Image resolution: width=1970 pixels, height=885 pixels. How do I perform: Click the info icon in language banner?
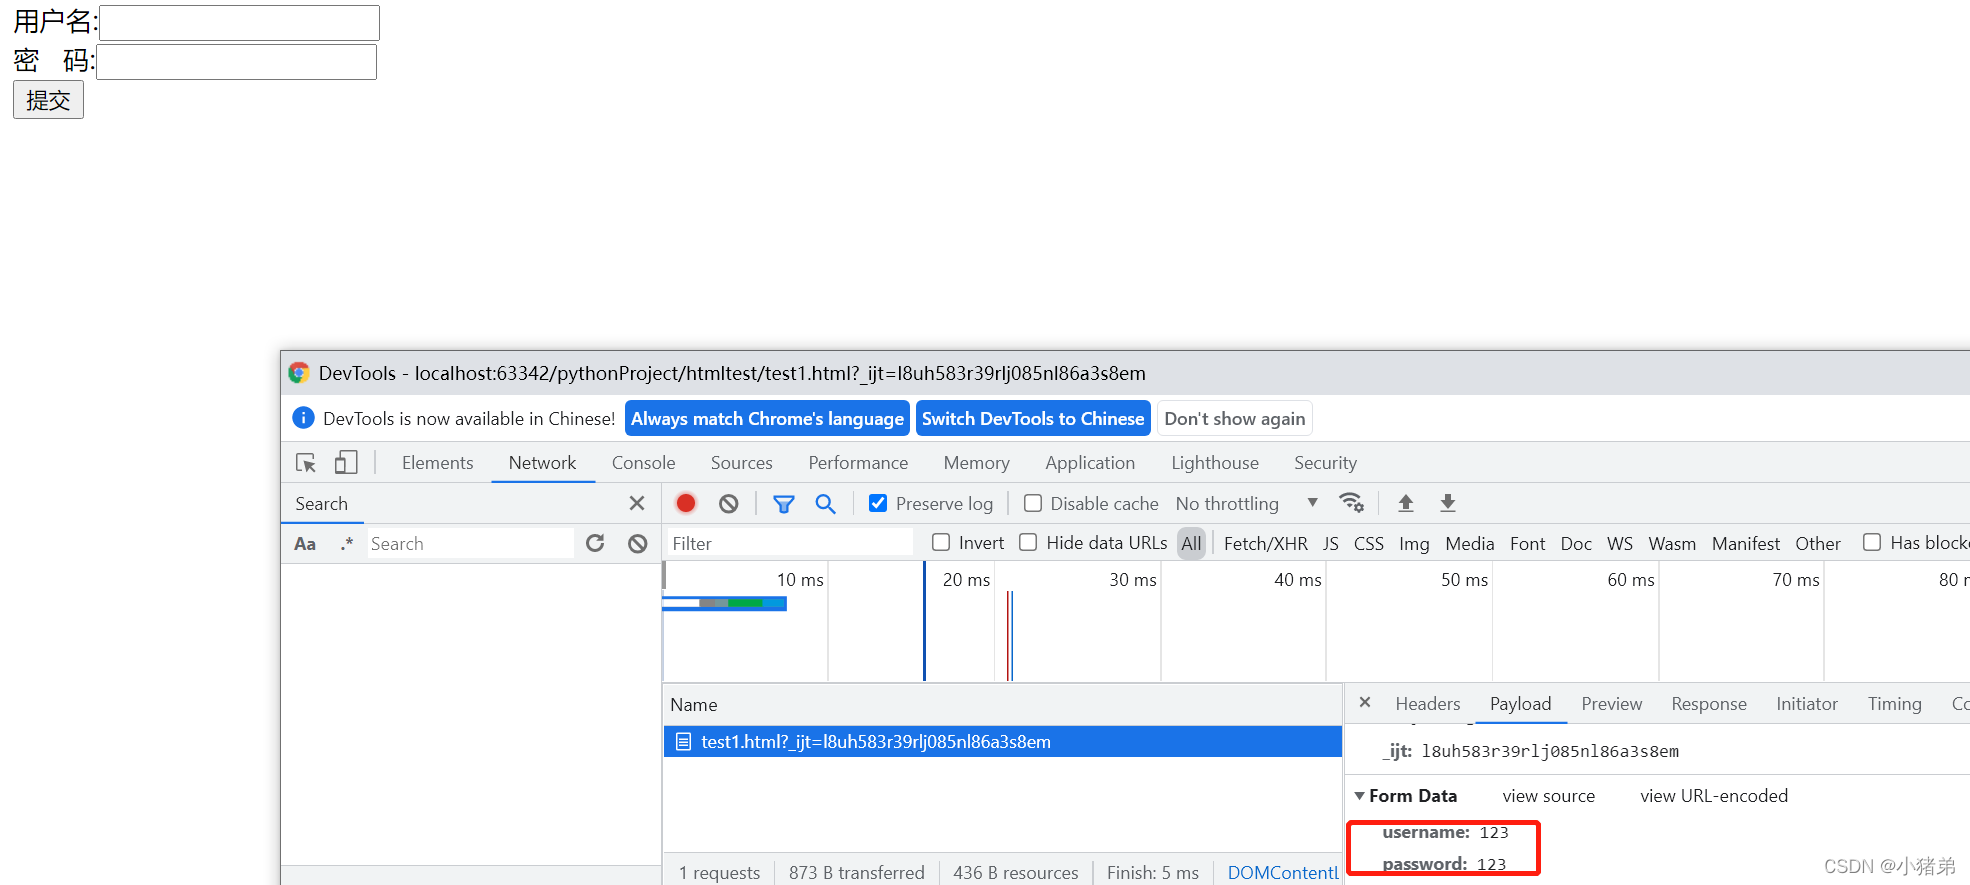[304, 418]
